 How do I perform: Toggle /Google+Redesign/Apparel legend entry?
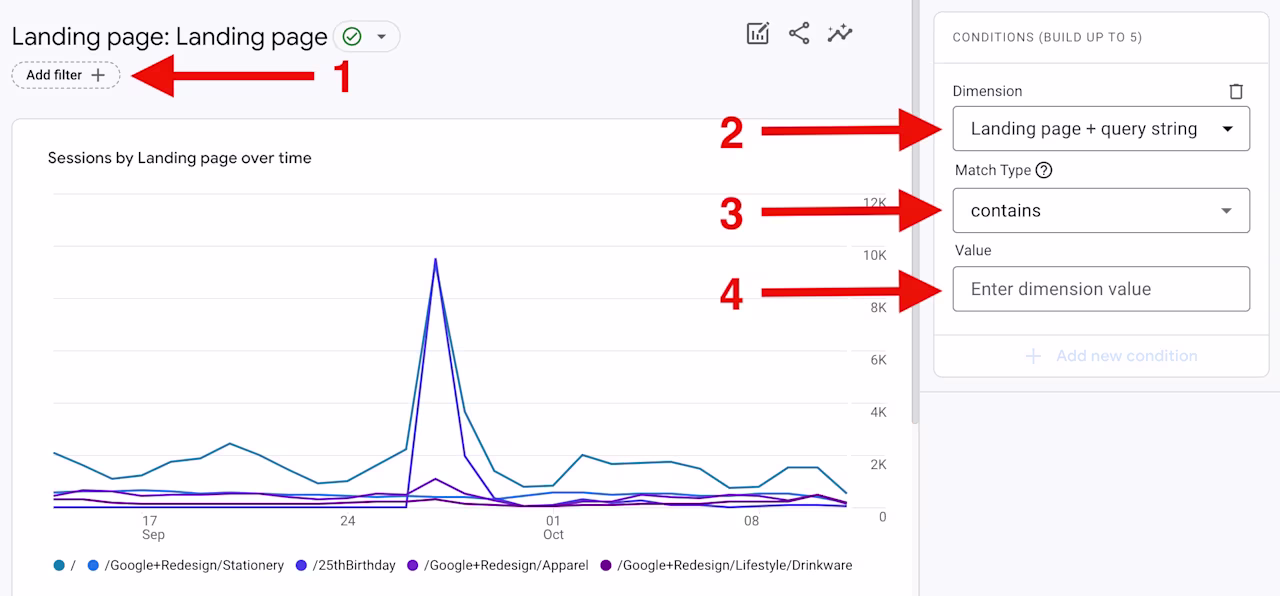497,565
